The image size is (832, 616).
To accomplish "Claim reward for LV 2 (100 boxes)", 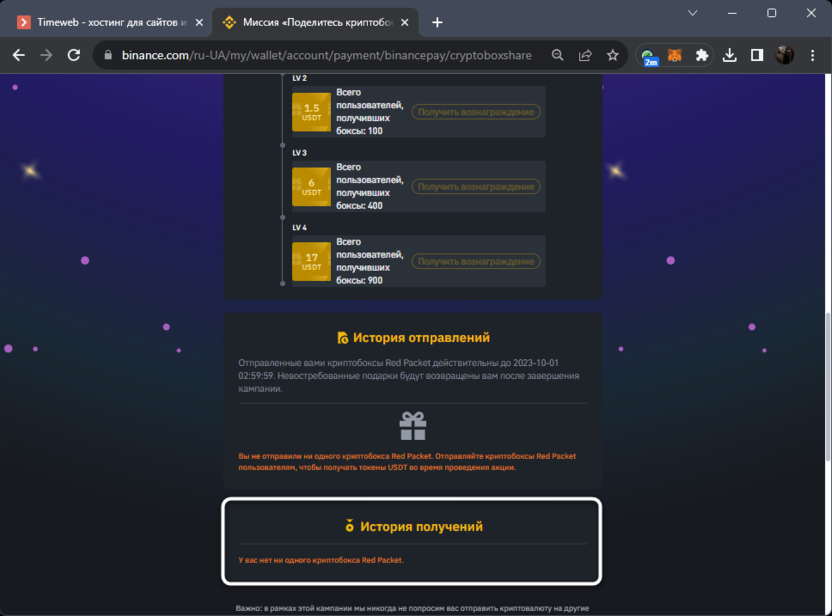I will point(476,112).
